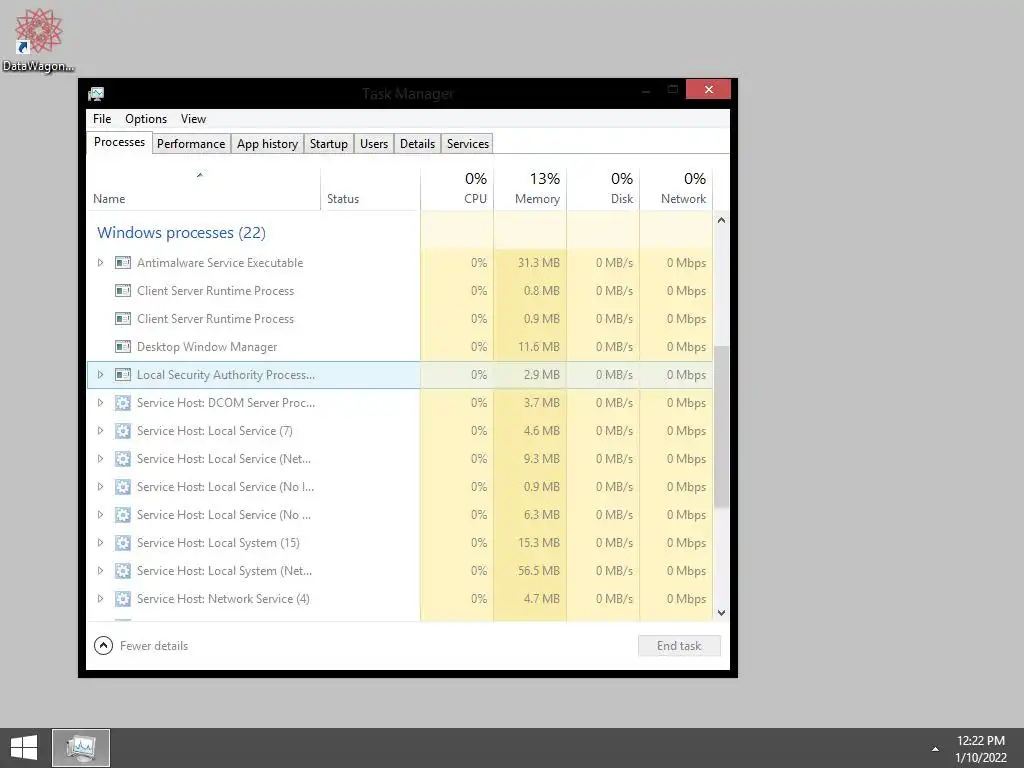The width and height of the screenshot is (1024, 768).
Task: Close the Task Manager window
Action: 709,89
